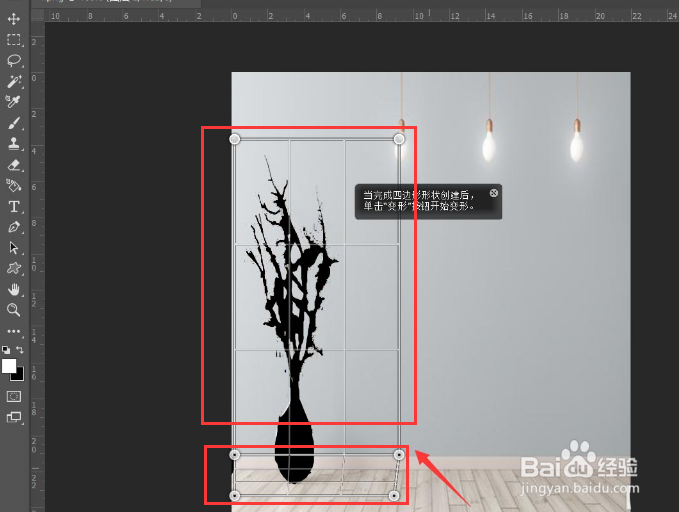
Task: Select the Clone Stamp tool
Action: pos(13,143)
